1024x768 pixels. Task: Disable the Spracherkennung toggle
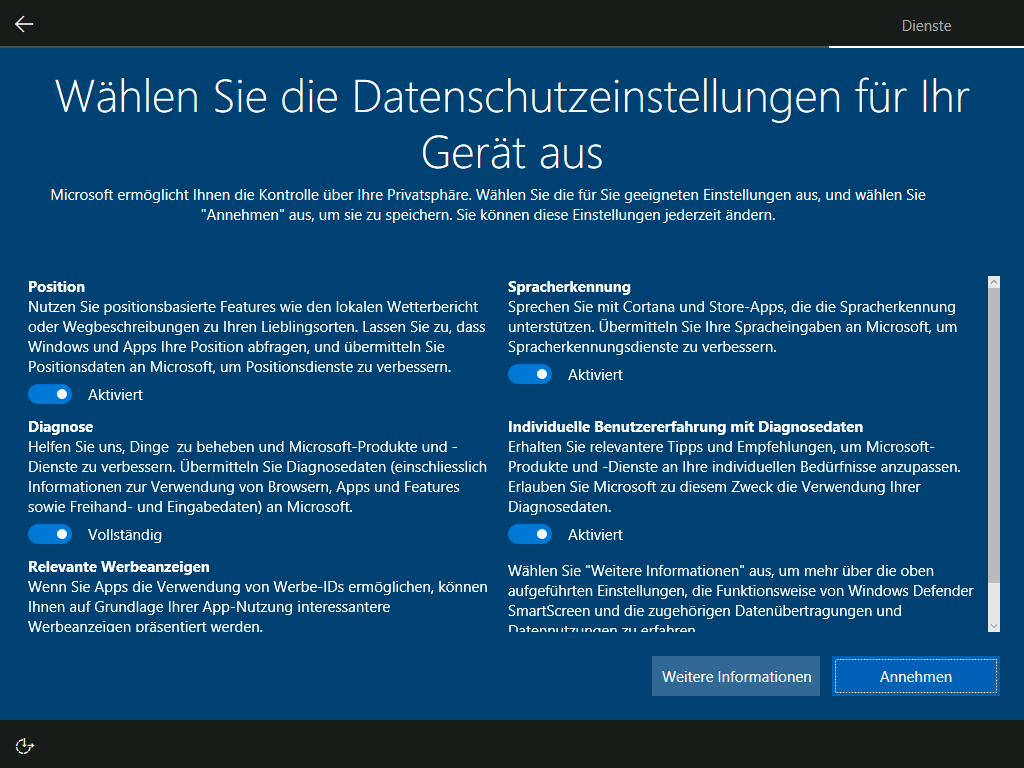coord(530,374)
